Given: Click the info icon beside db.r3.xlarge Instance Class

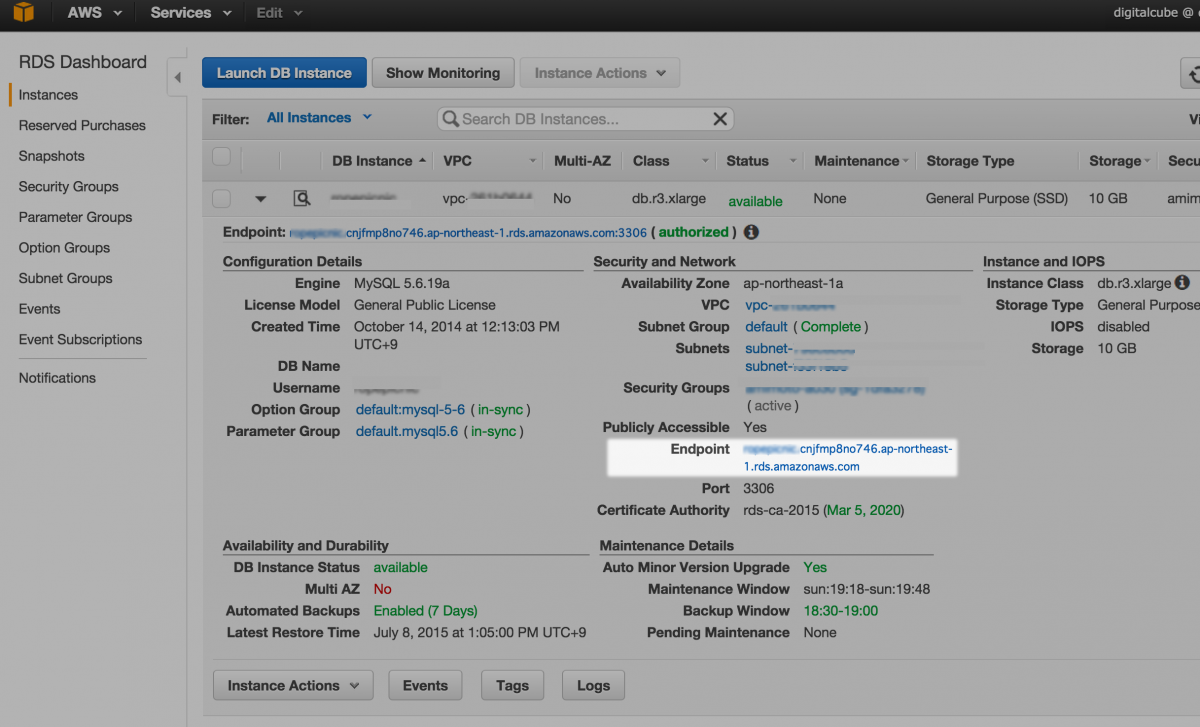Looking at the screenshot, I should coord(1181,282).
